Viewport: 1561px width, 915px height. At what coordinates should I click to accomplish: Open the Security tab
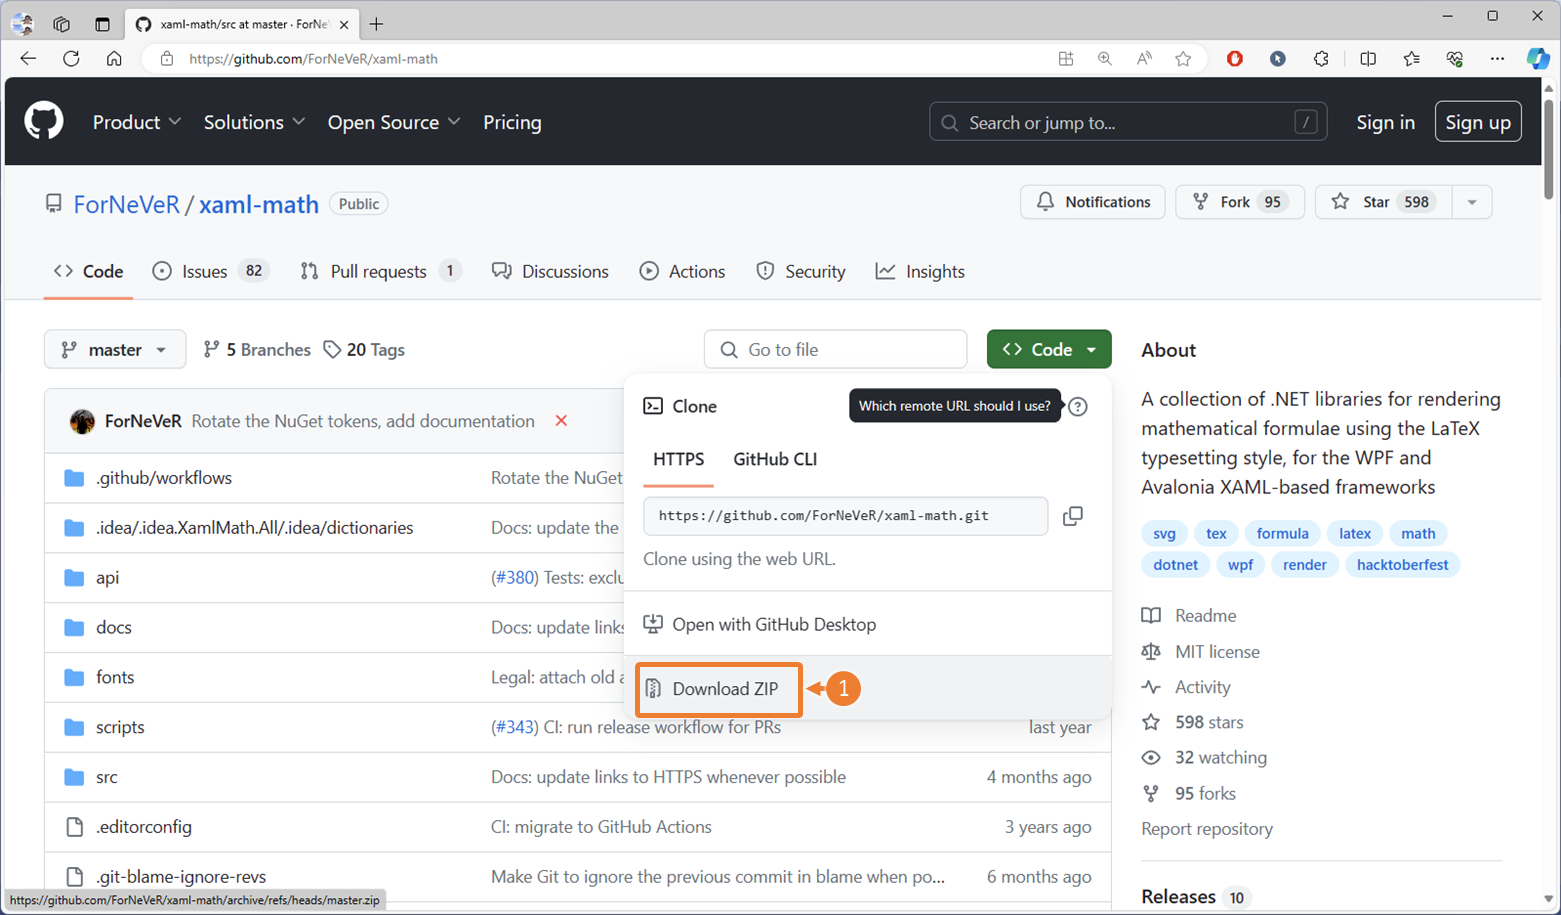point(801,271)
